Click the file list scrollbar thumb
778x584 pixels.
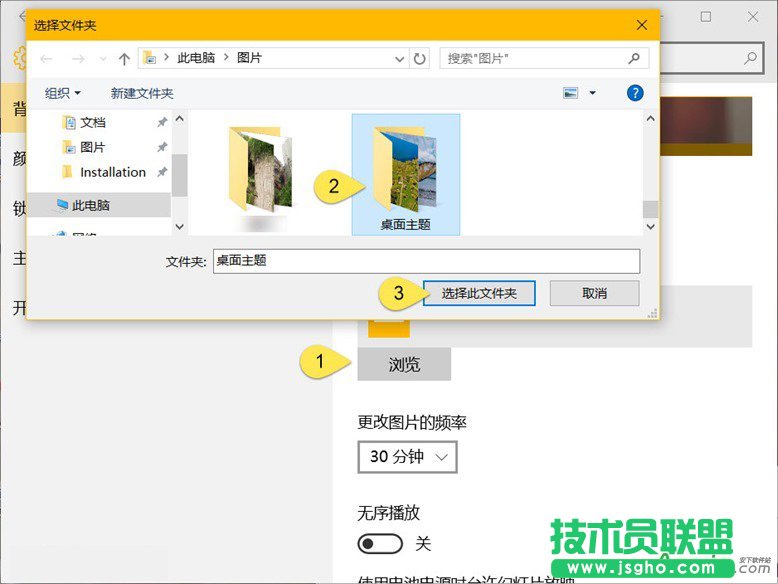pyautogui.click(x=650, y=209)
